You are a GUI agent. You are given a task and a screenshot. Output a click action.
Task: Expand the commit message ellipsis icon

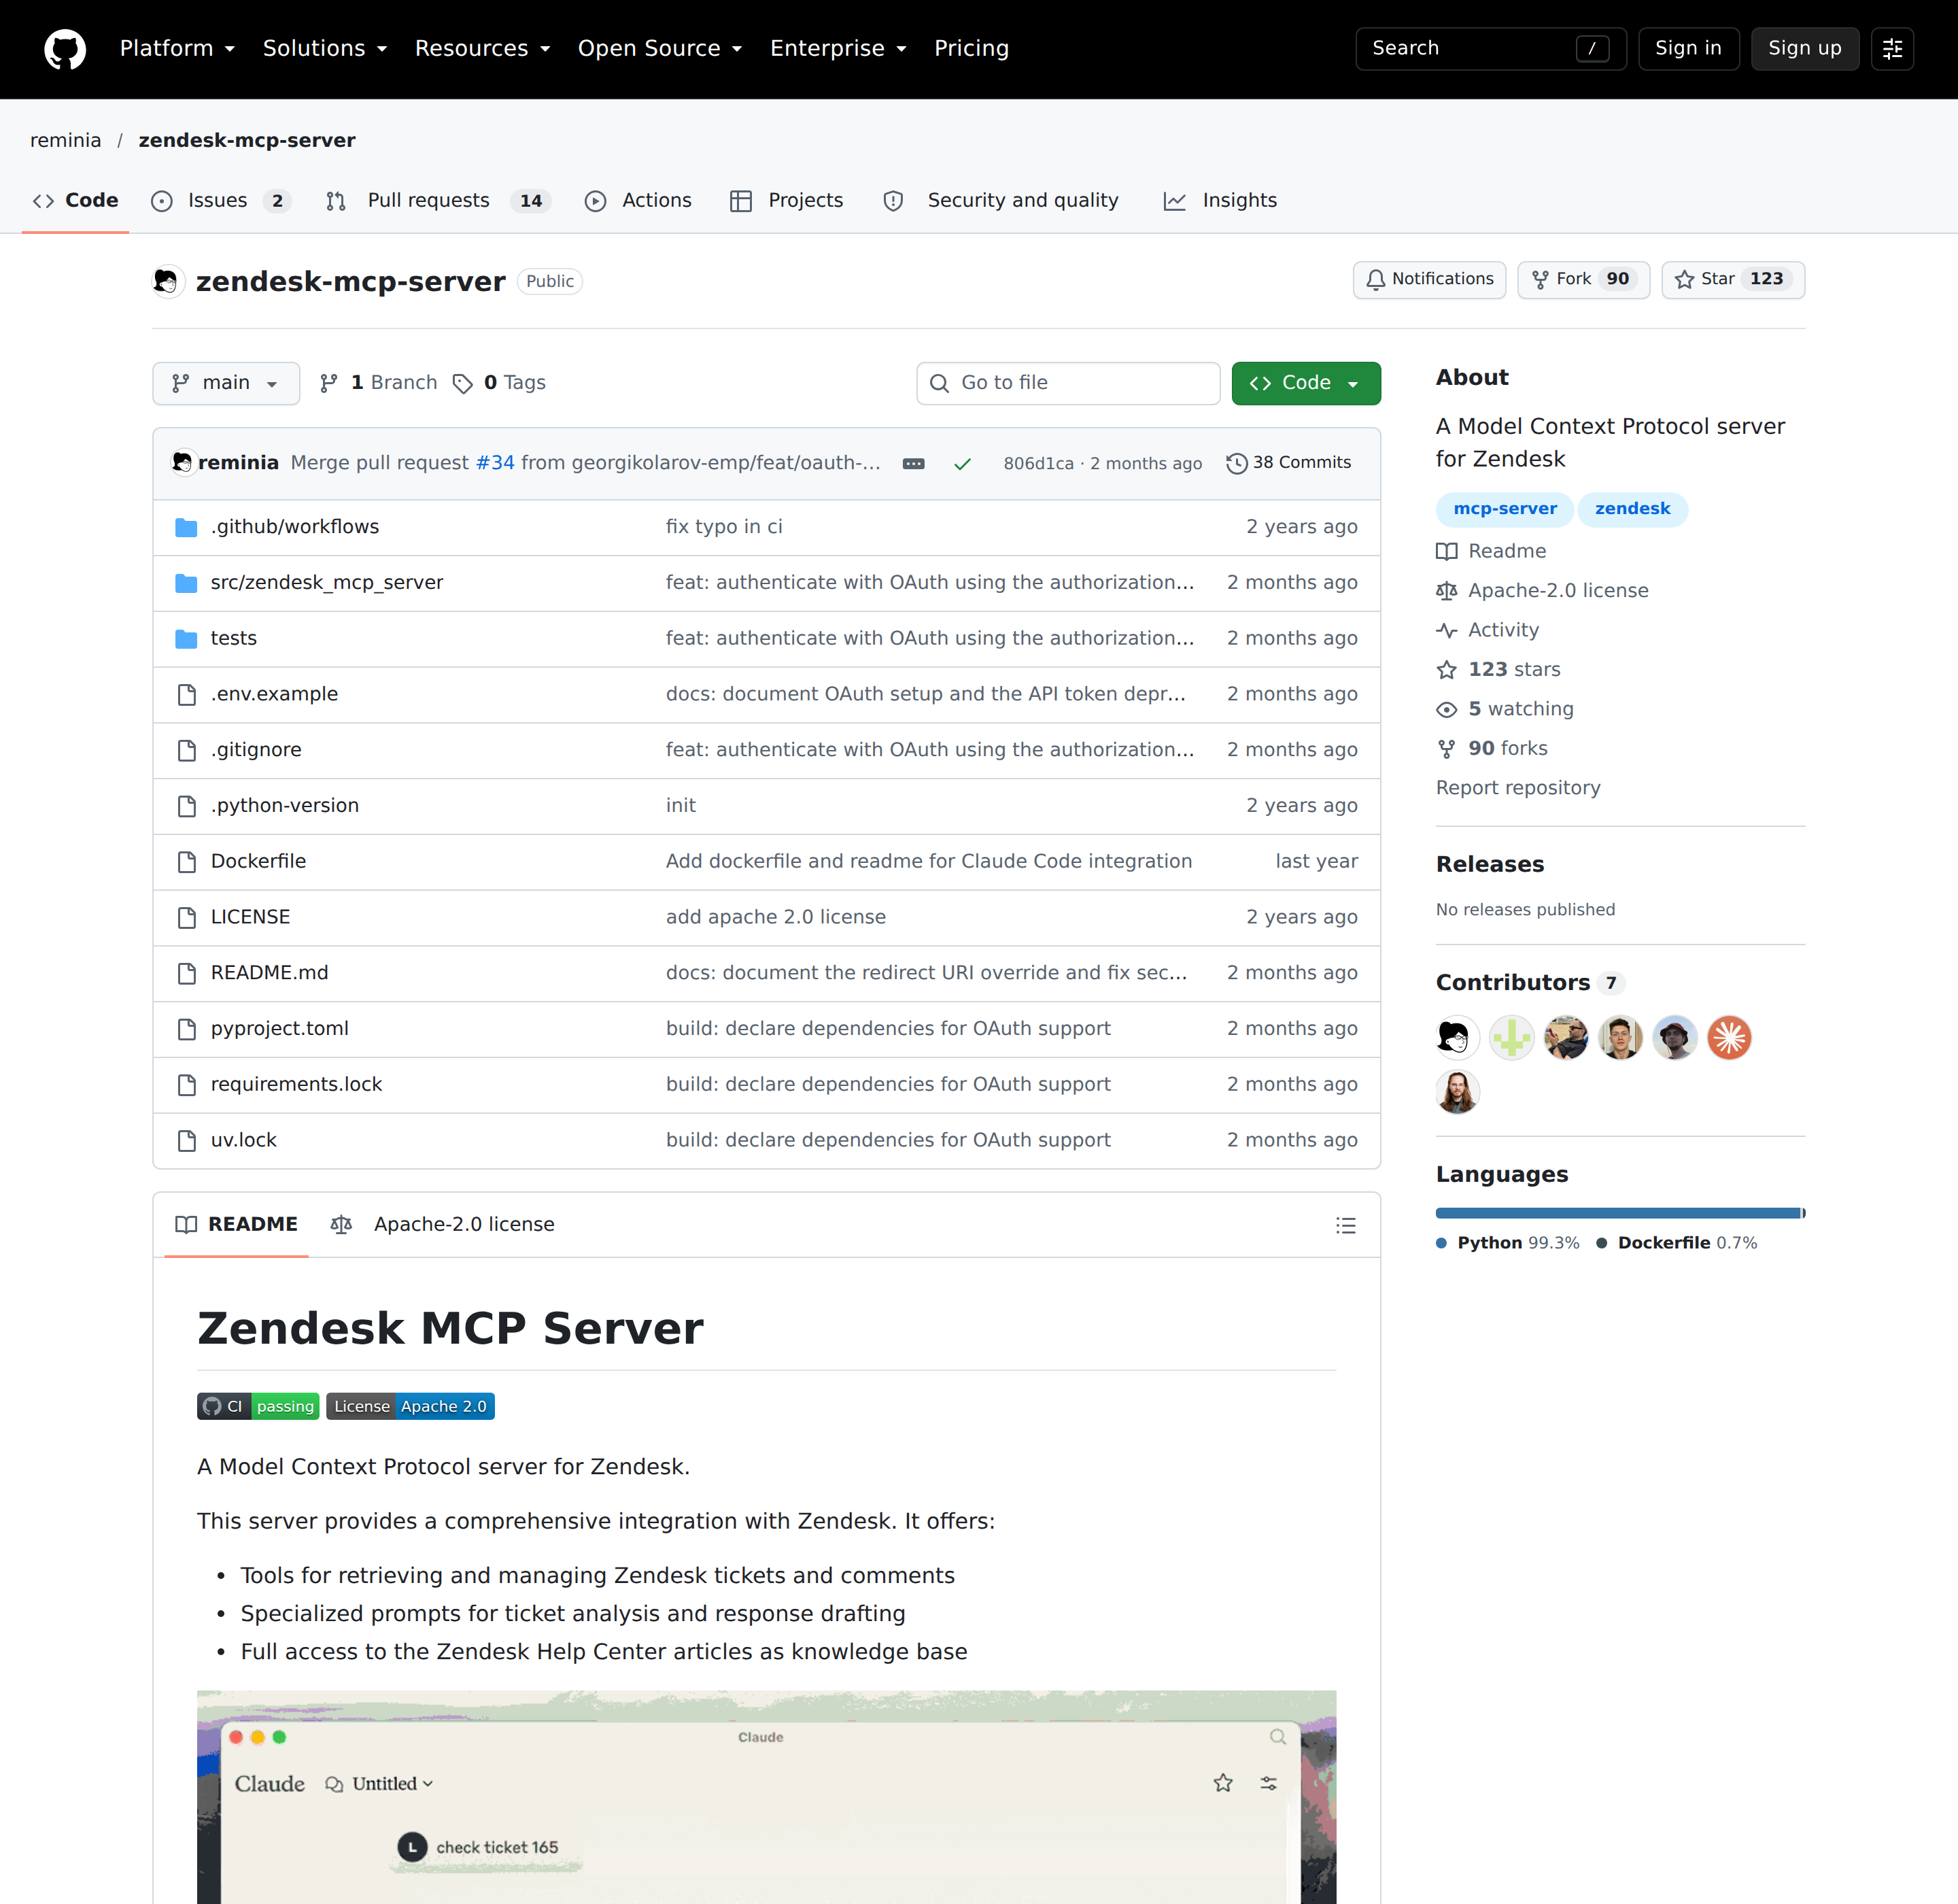click(x=913, y=464)
